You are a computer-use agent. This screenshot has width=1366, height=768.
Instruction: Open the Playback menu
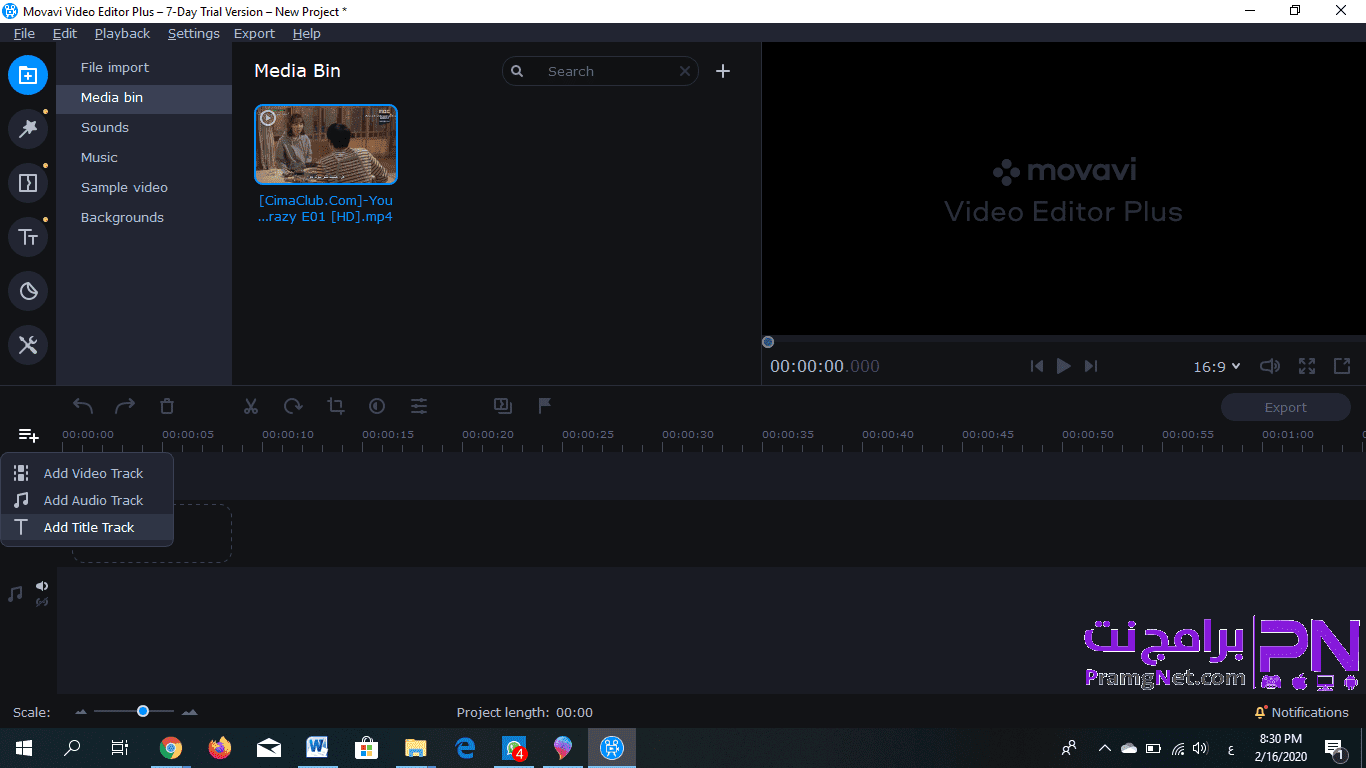122,33
